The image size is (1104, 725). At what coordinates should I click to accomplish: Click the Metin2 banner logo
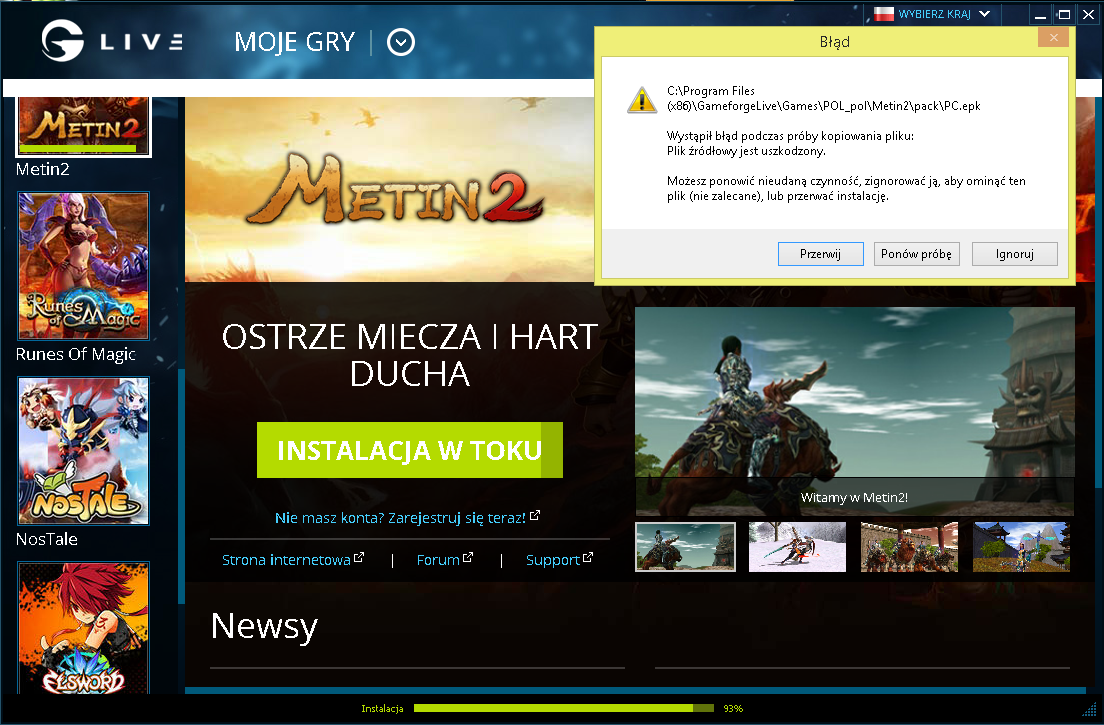396,189
